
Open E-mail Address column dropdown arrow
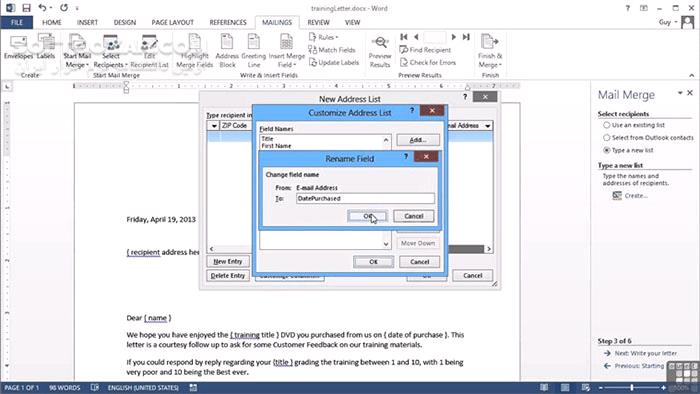pos(488,126)
